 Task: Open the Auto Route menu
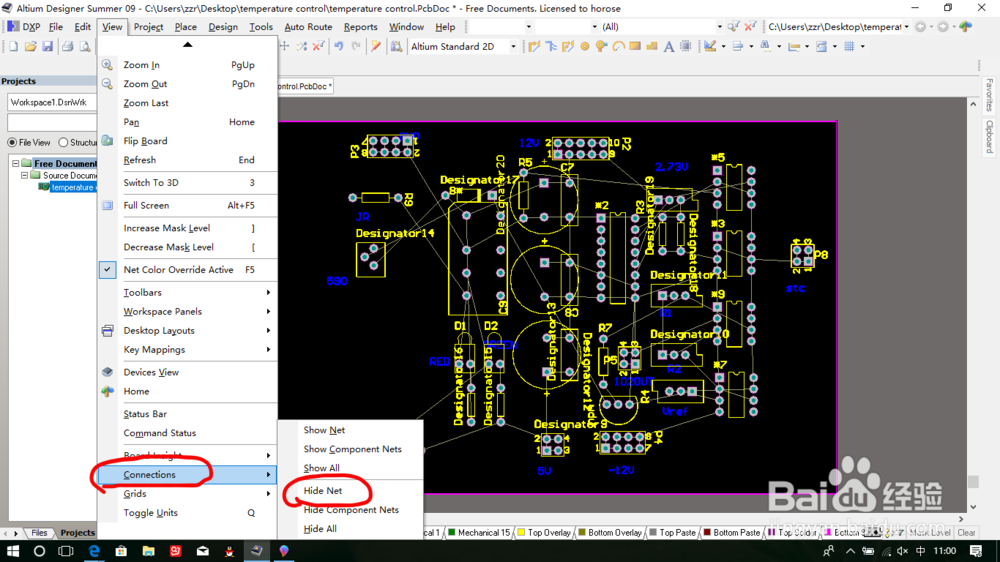(308, 27)
